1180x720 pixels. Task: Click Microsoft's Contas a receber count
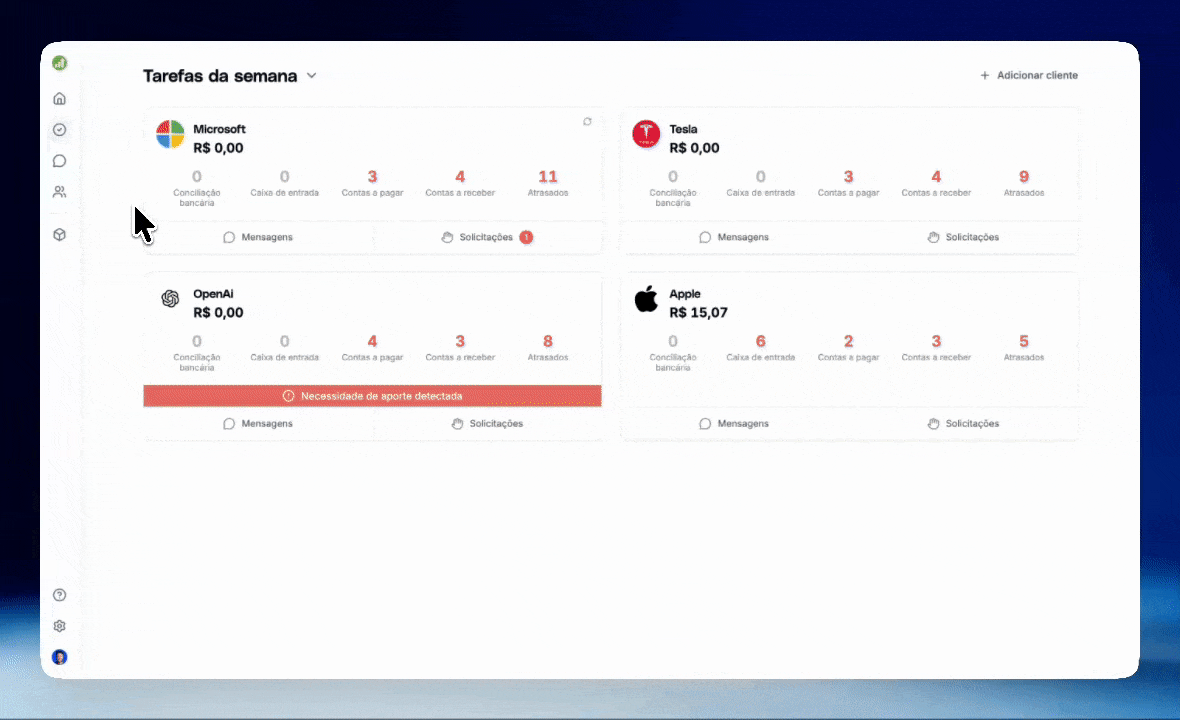pos(460,177)
